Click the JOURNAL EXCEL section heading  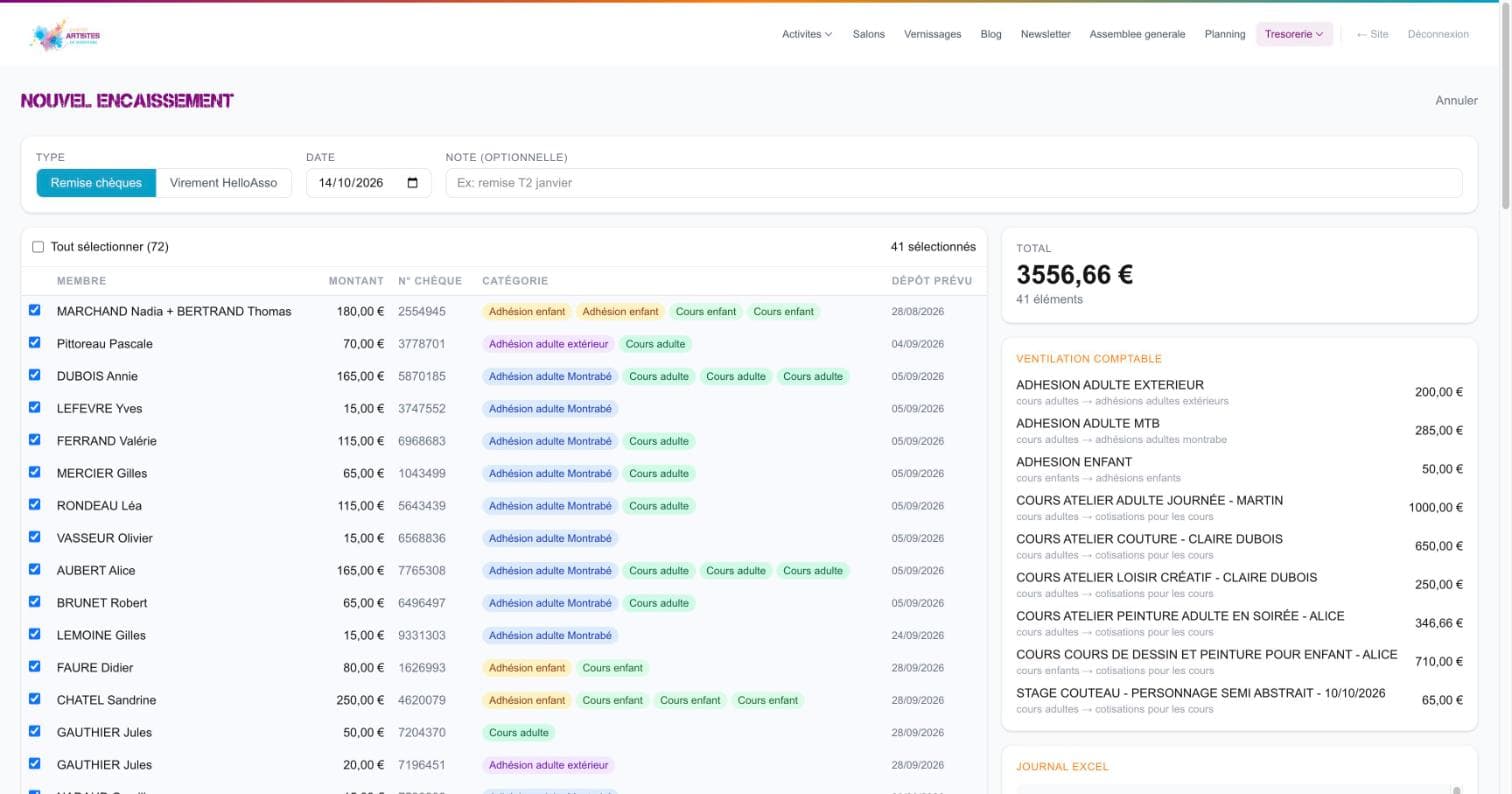tap(1062, 767)
